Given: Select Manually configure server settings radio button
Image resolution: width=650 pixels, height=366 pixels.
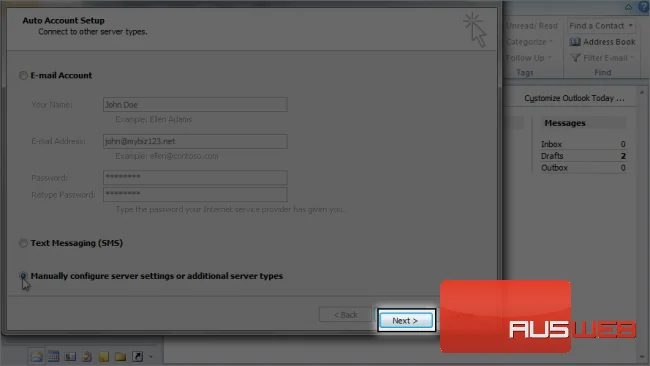Looking at the screenshot, I should [23, 276].
